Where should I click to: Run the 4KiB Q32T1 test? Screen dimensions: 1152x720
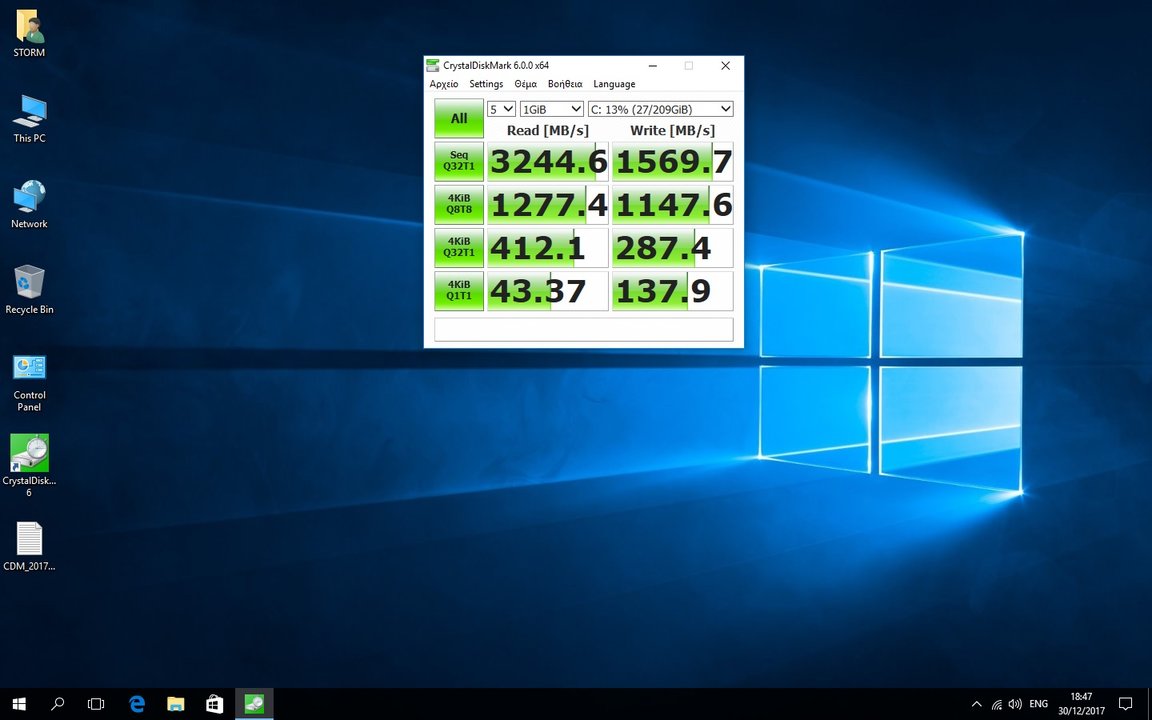coord(459,248)
